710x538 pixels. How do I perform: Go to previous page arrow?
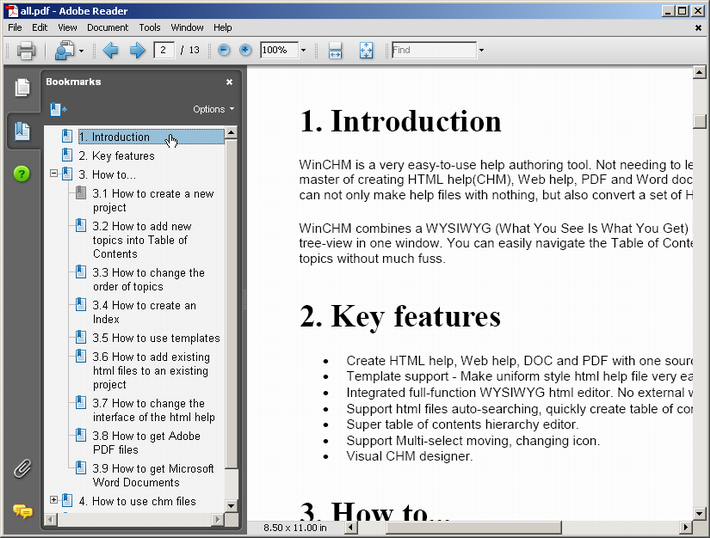tap(110, 50)
